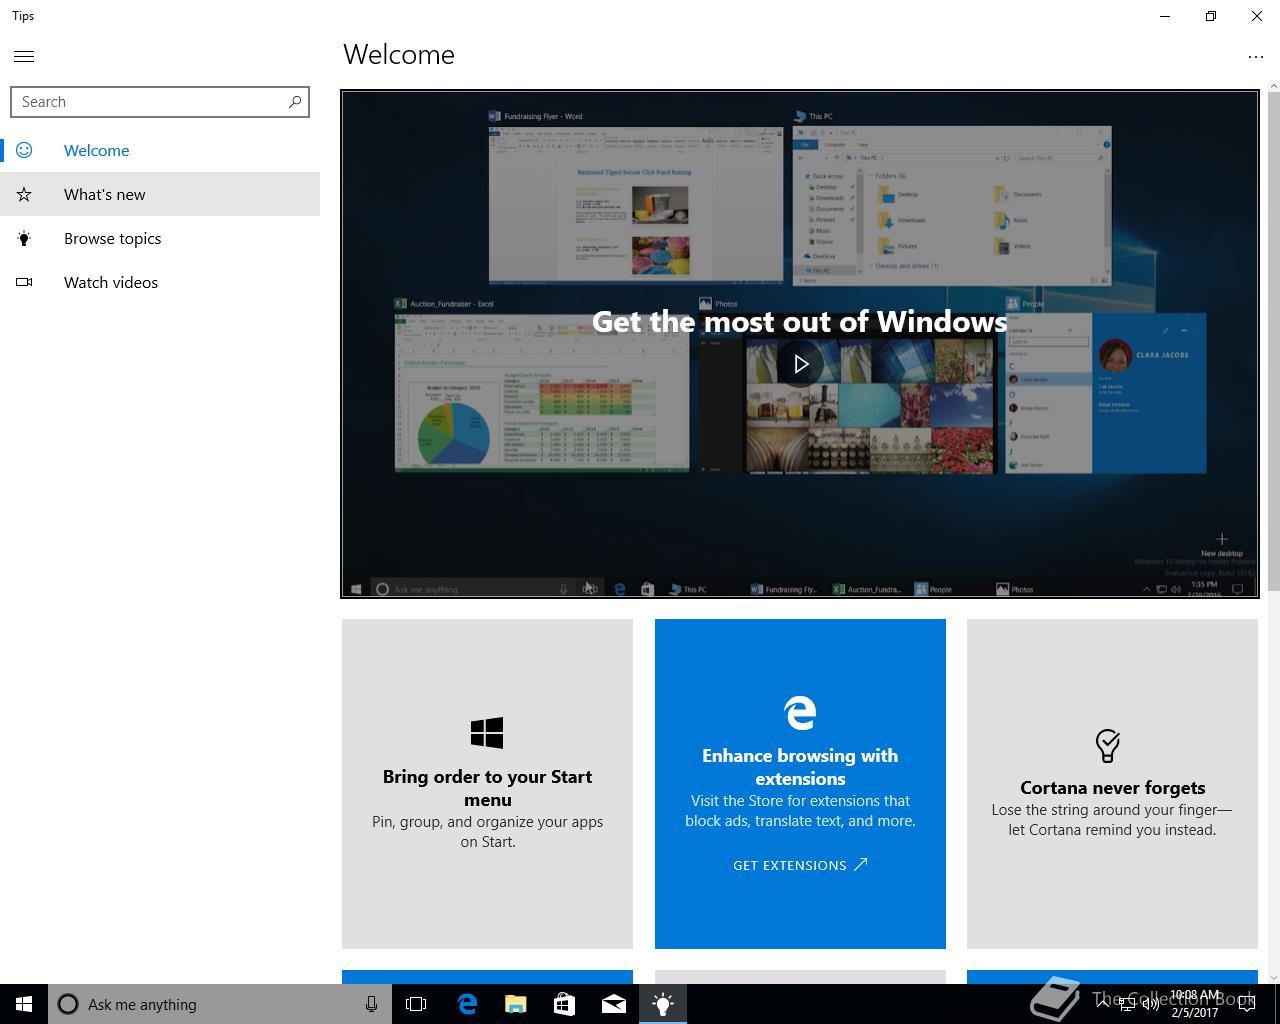Viewport: 1280px width, 1024px height.
Task: Open the Windows Start button
Action: coord(24,1004)
